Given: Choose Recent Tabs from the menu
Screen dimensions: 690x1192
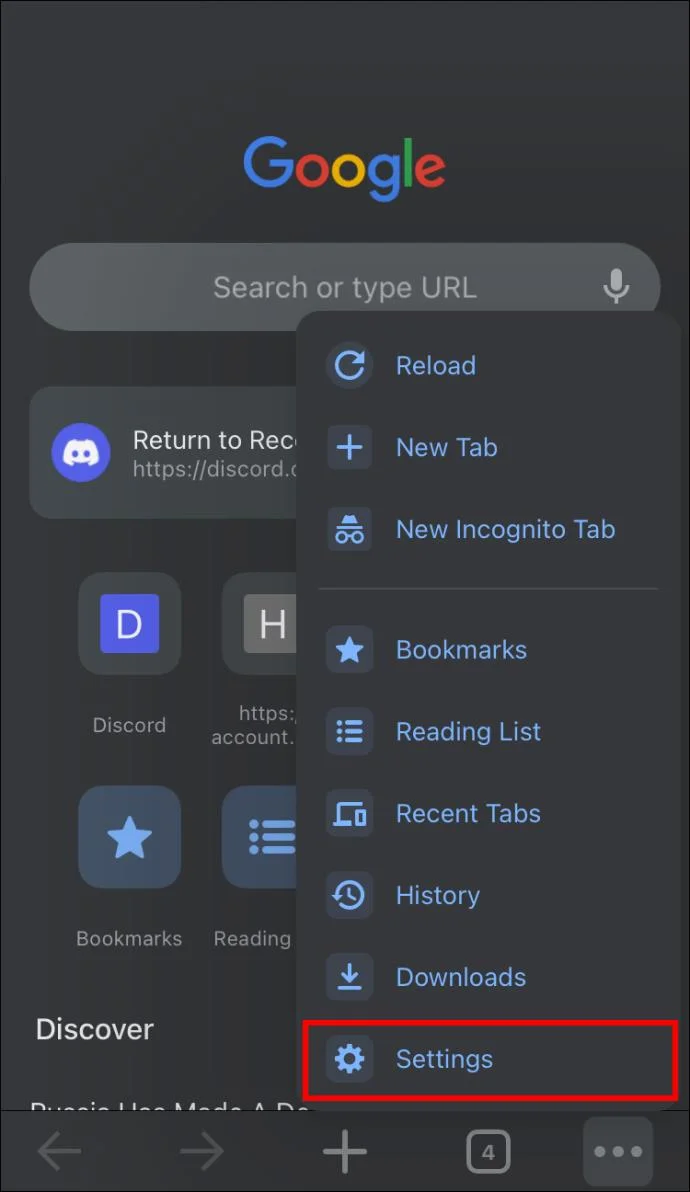Looking at the screenshot, I should 468,813.
